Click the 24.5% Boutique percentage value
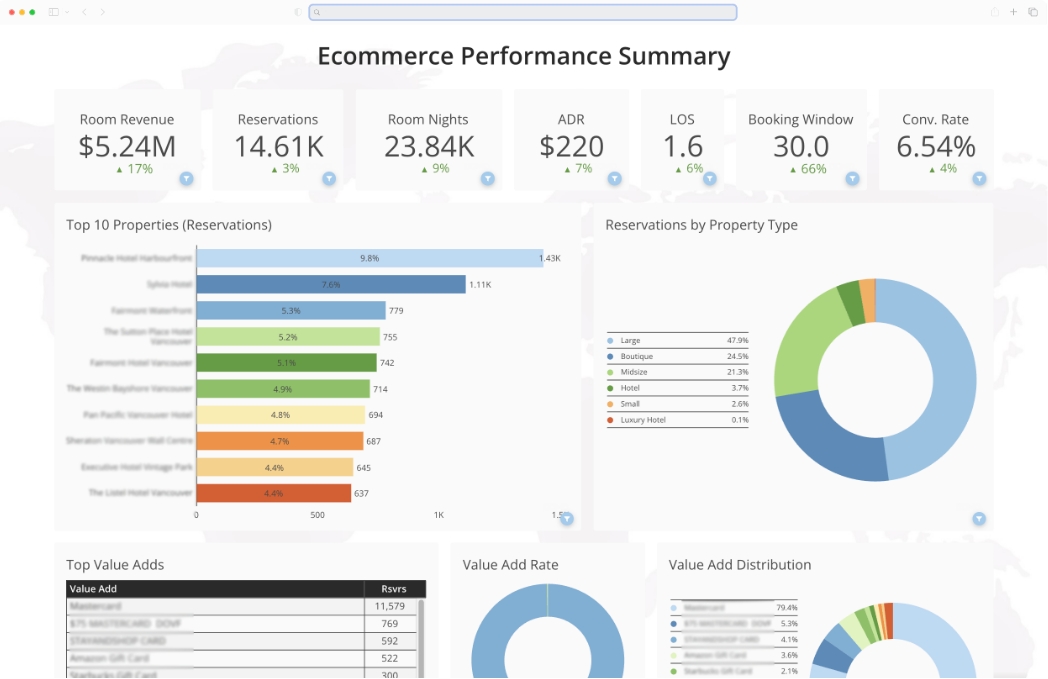Screen dimensions: 1048x679 738,357
